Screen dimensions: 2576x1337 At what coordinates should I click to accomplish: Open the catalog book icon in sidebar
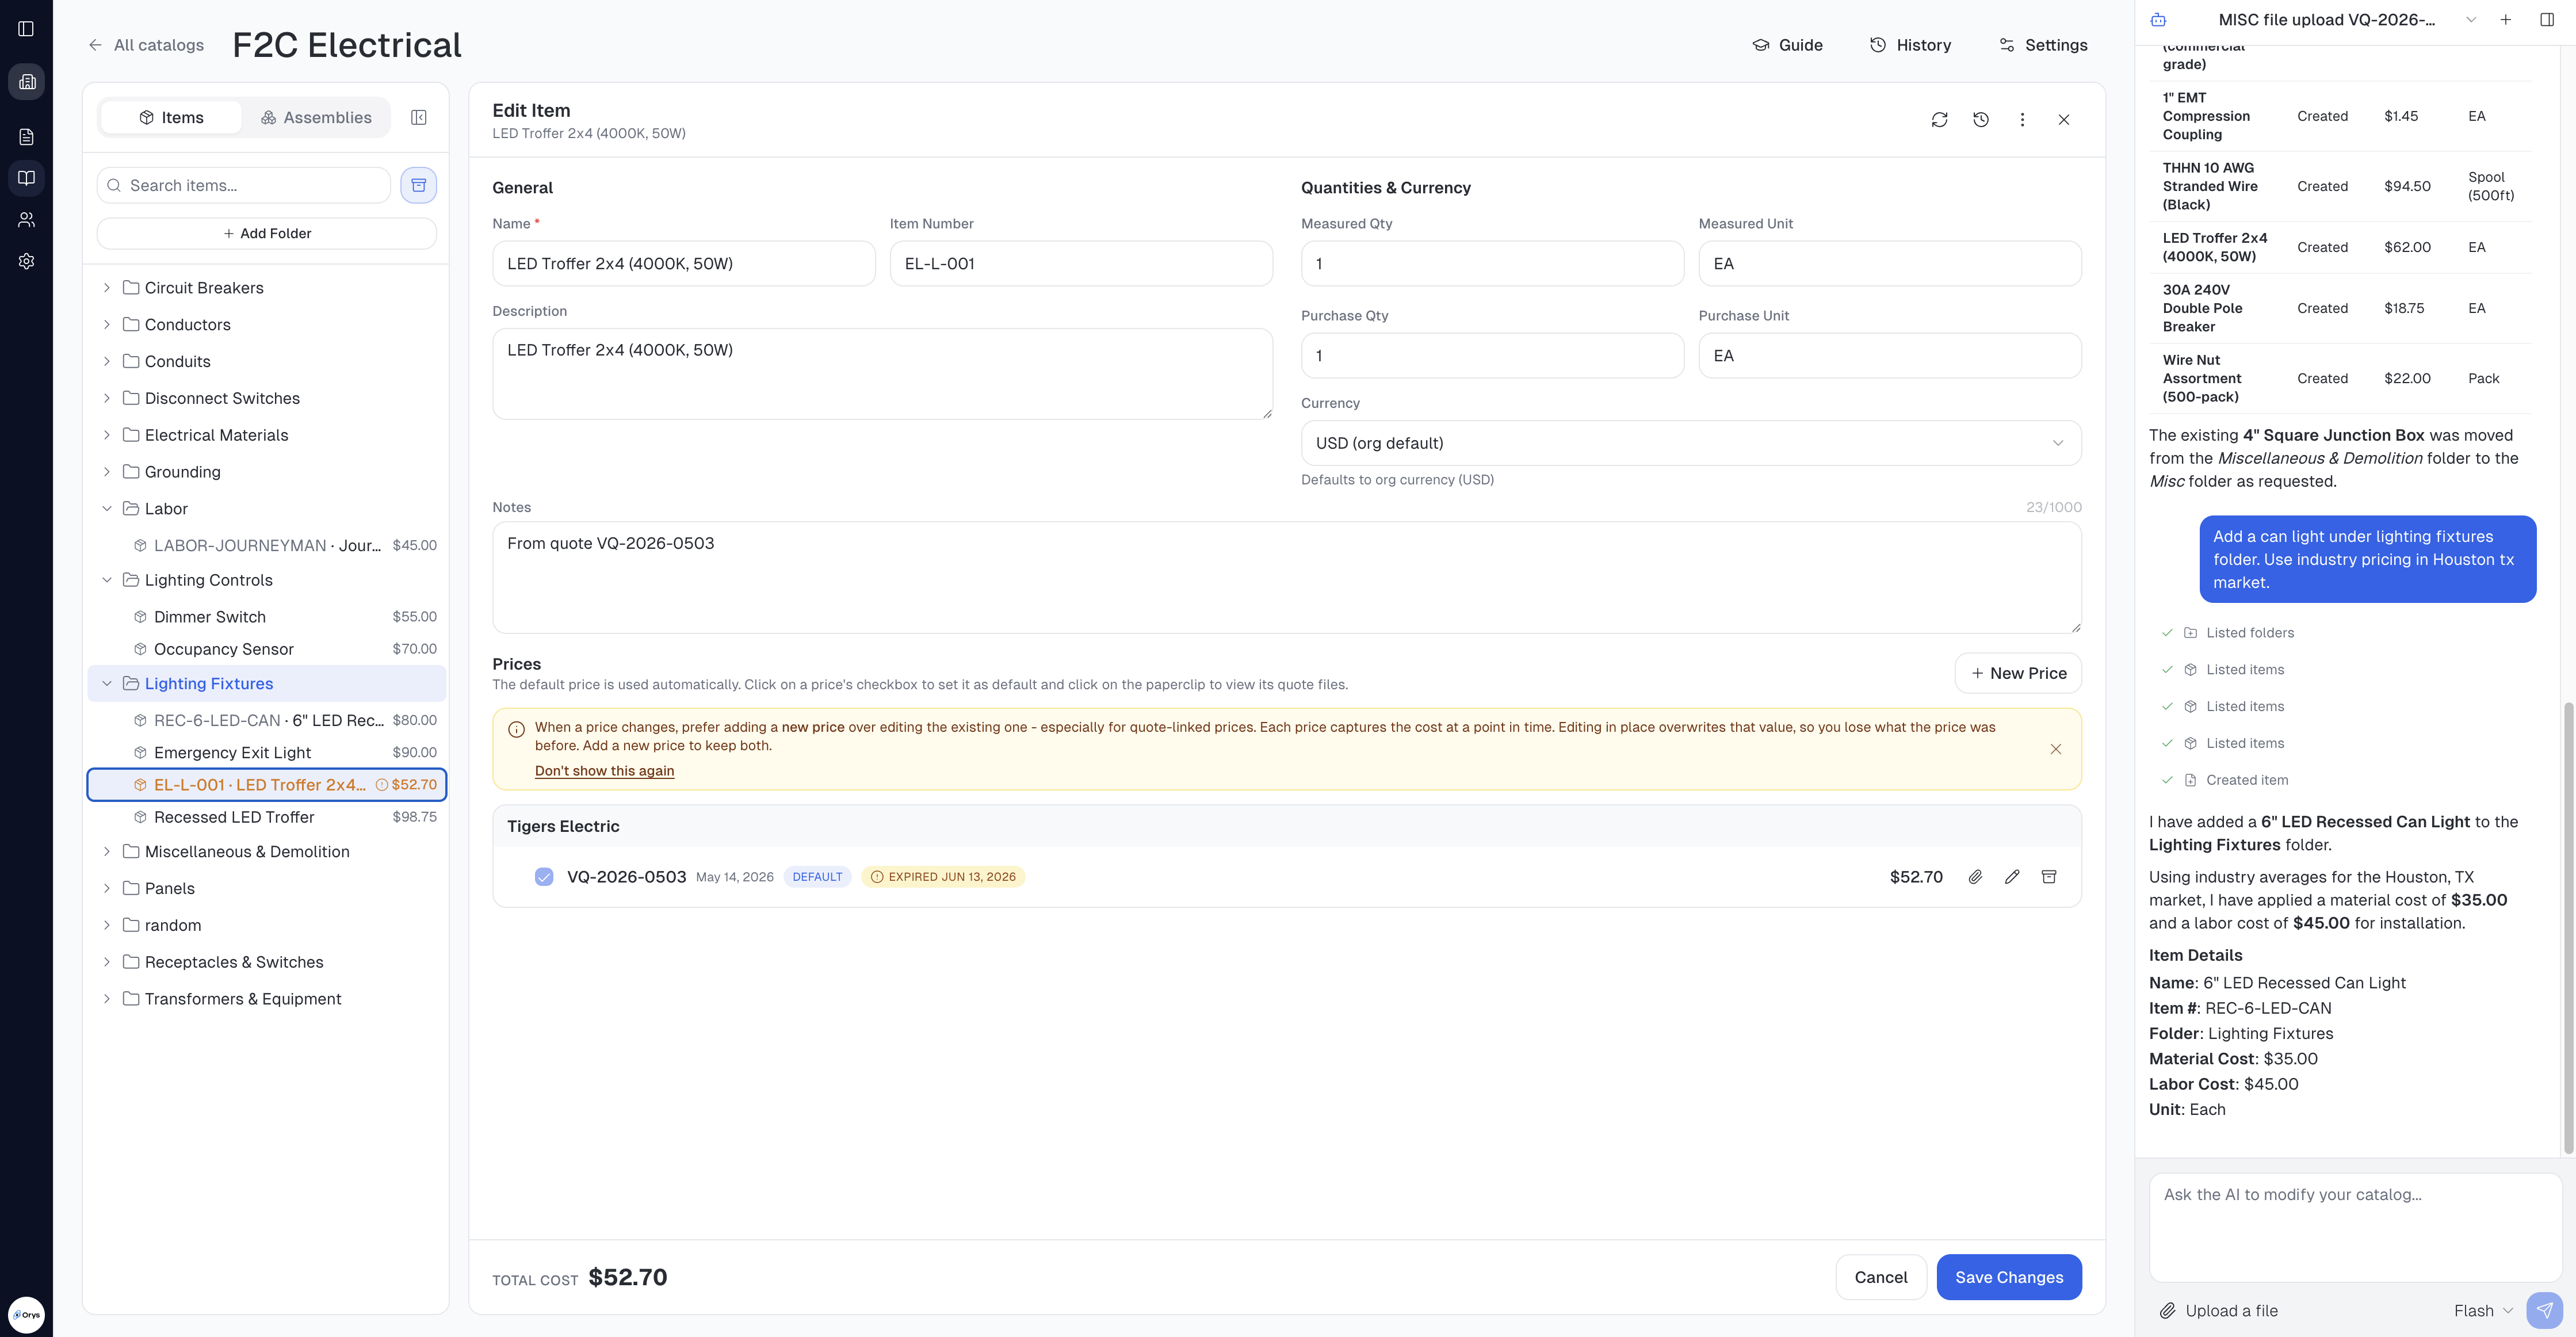(x=26, y=178)
